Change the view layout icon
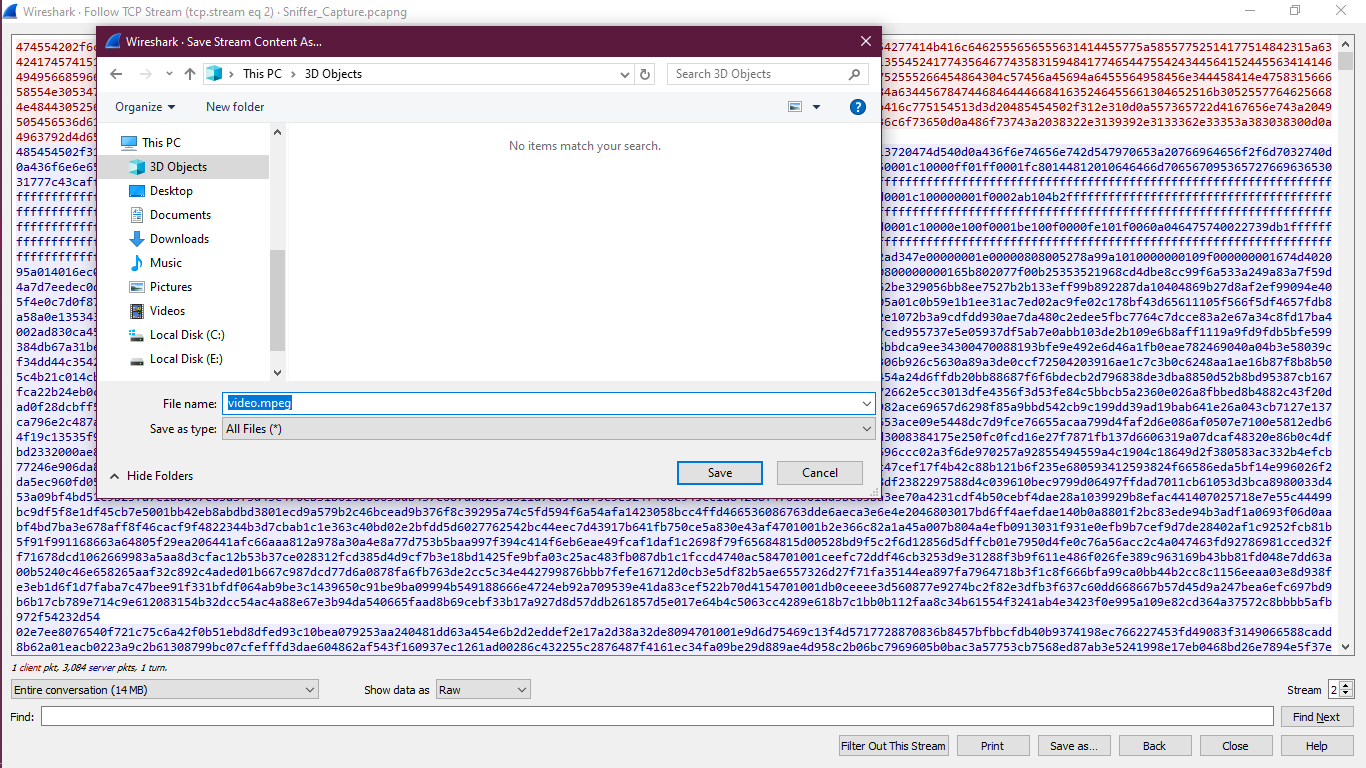The width and height of the screenshot is (1366, 768). coord(796,107)
